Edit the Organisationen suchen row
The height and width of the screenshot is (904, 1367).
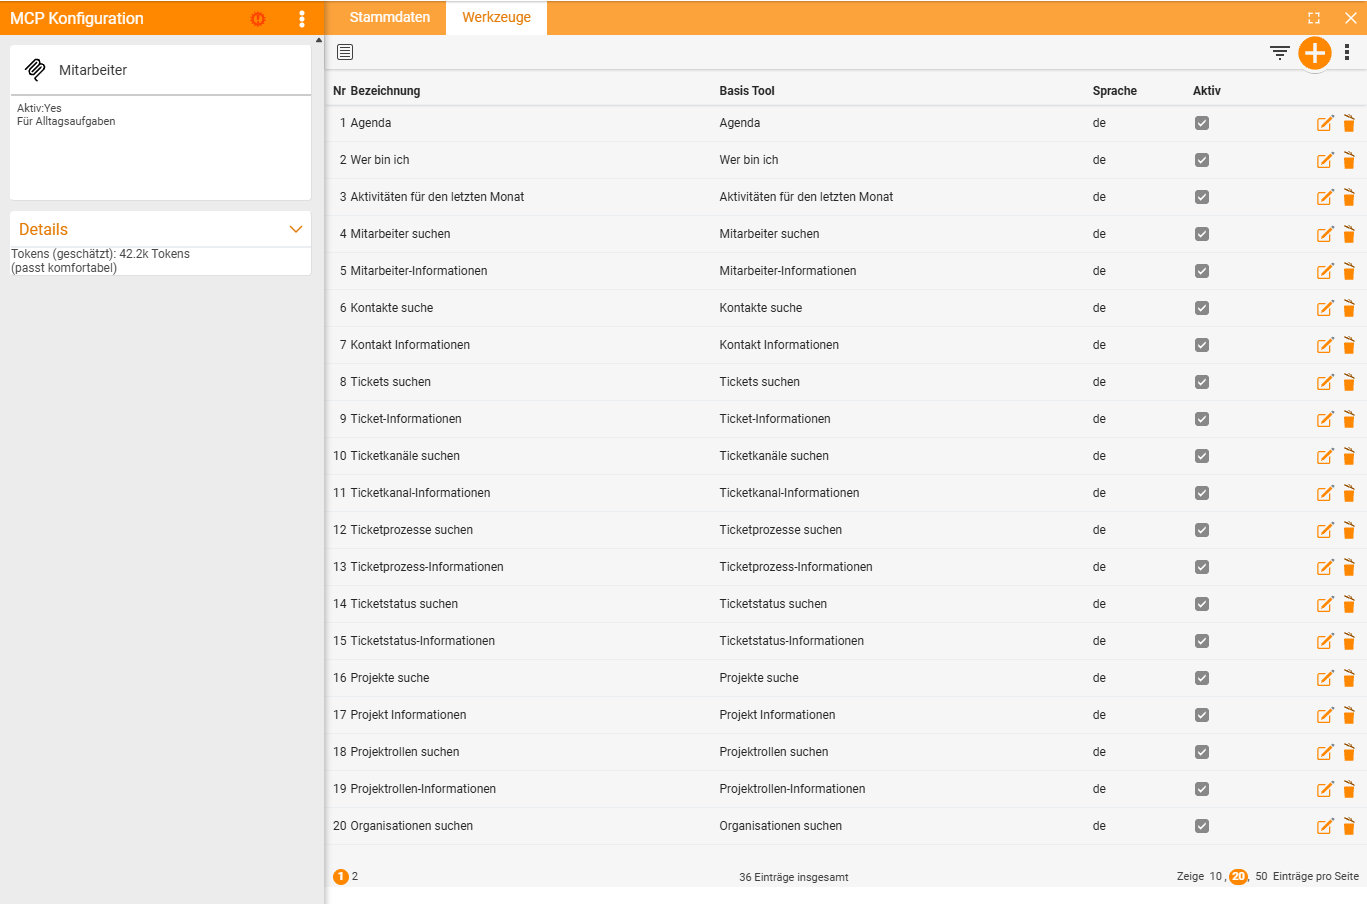tap(1325, 826)
